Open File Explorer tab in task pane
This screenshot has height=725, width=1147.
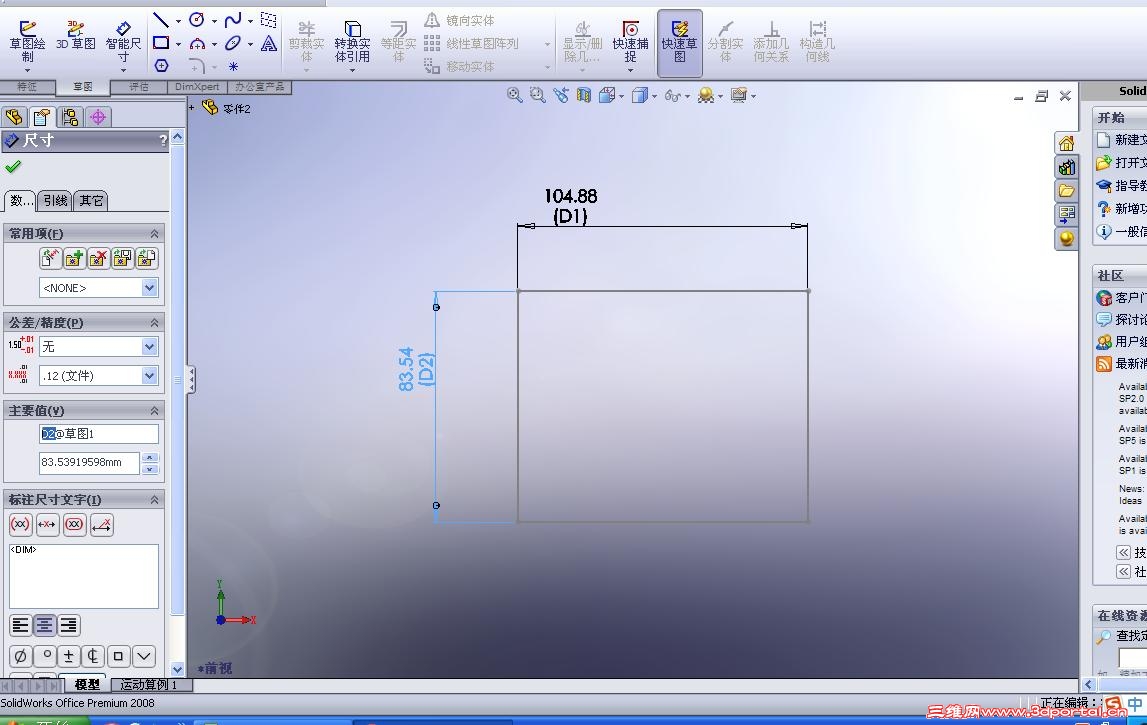pos(1067,191)
